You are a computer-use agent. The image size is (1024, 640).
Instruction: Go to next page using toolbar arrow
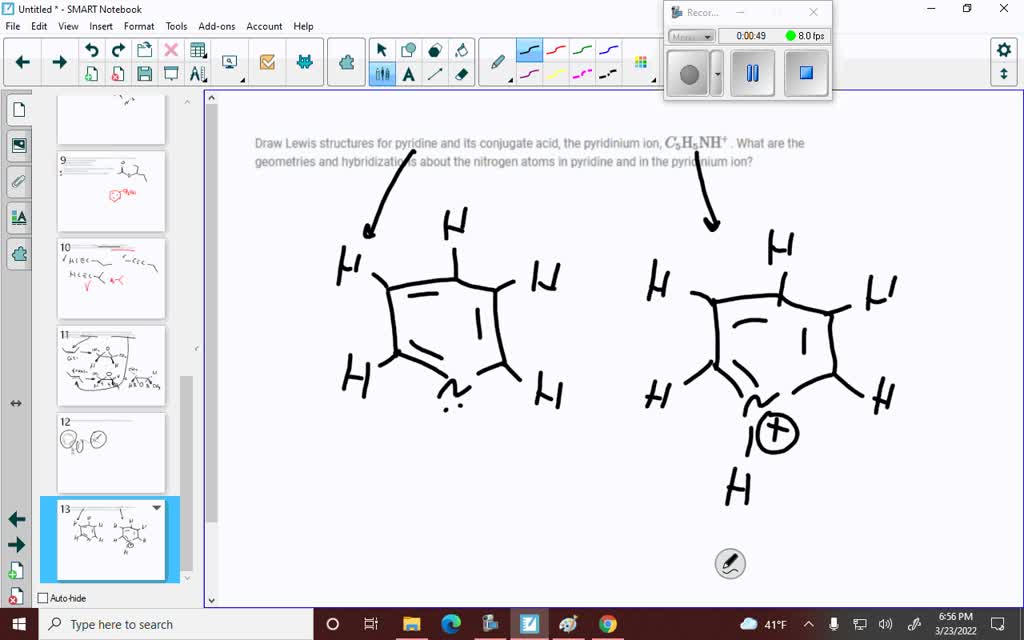click(x=59, y=62)
